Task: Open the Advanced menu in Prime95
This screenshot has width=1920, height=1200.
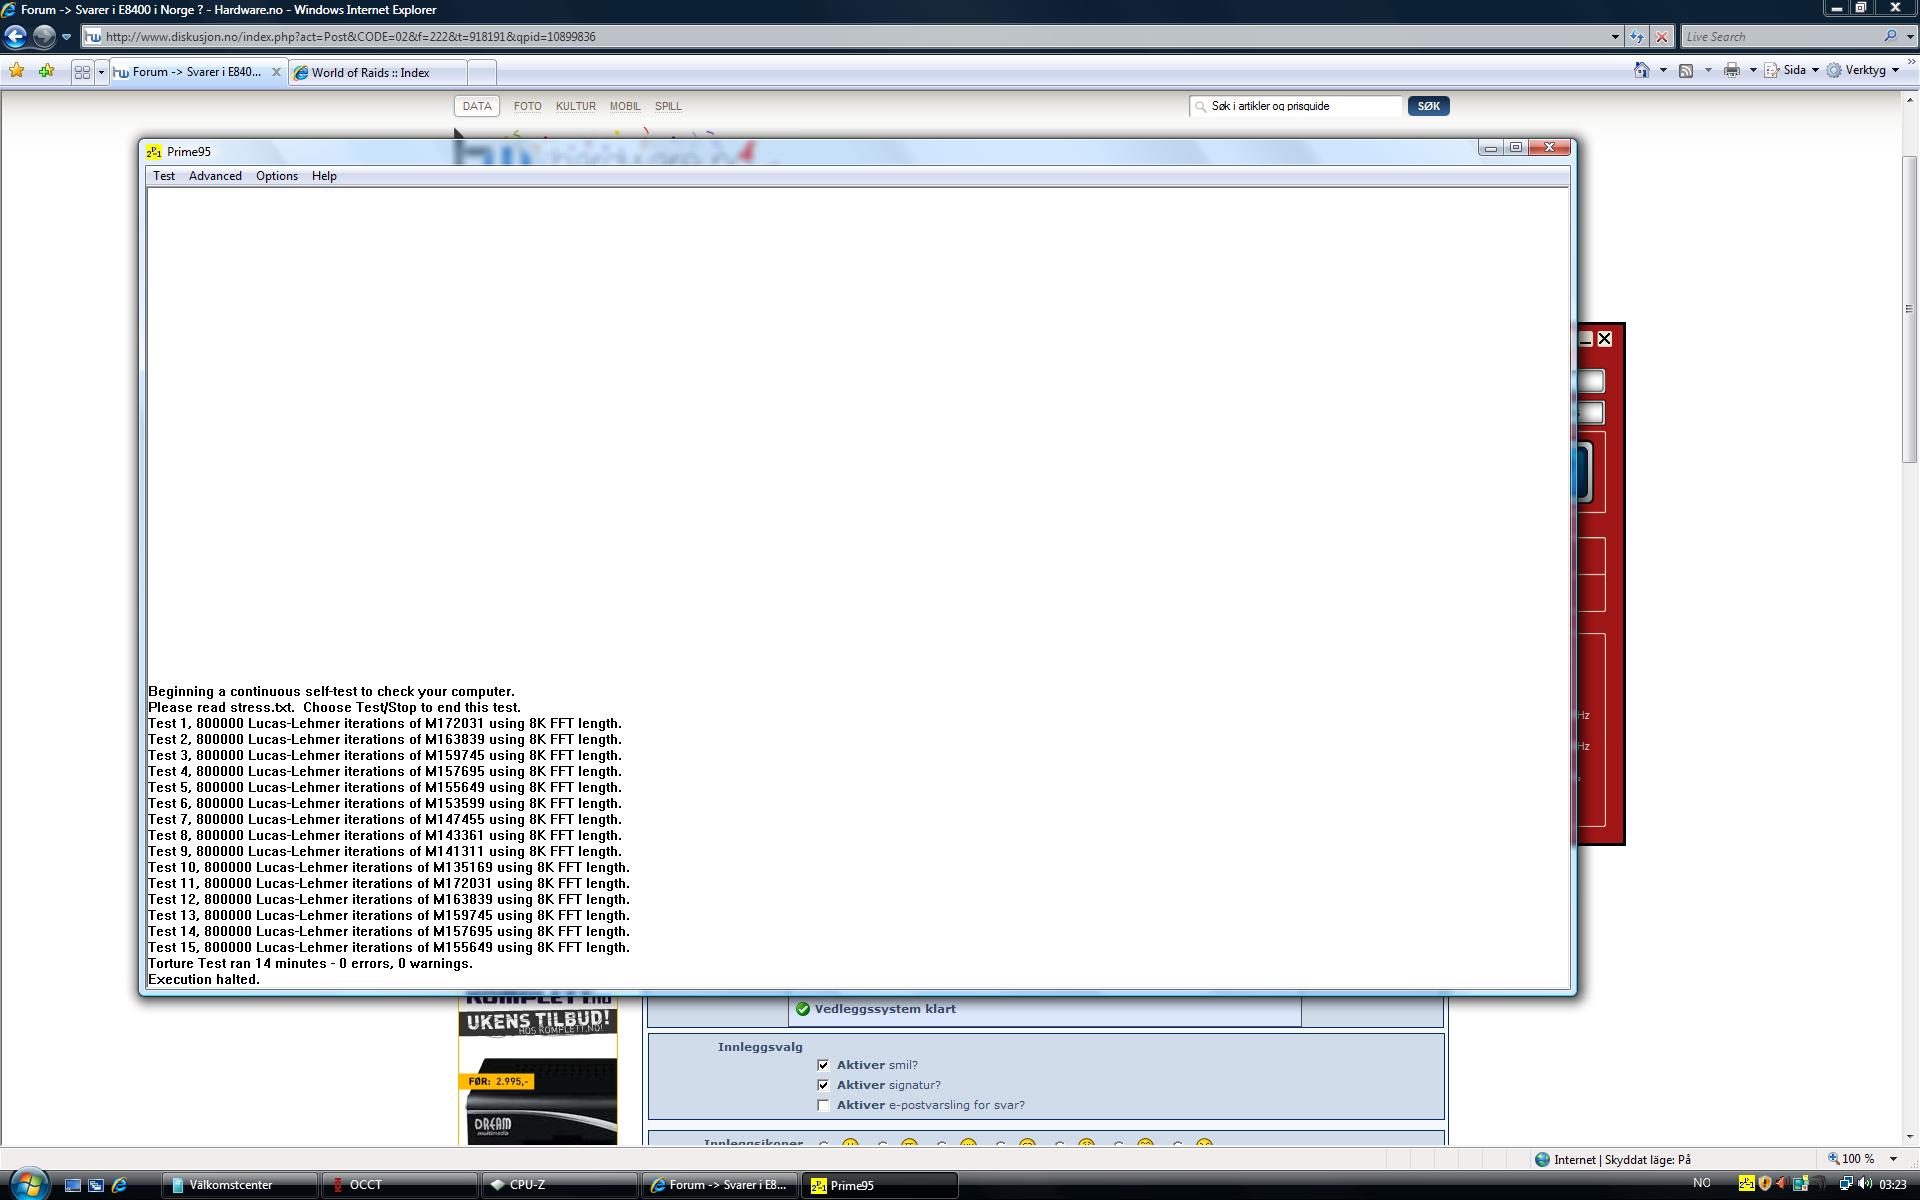Action: [215, 176]
